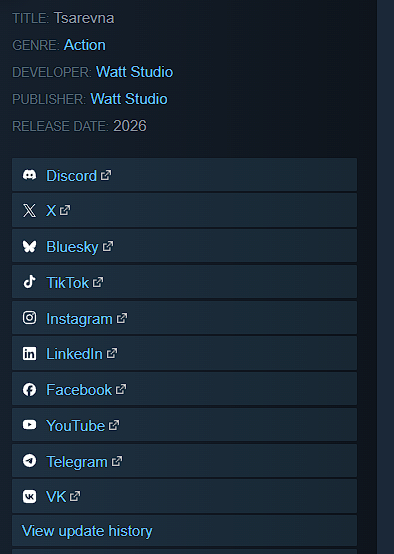Click the external-link arrow beside YouTube
The width and height of the screenshot is (394, 554).
point(114,425)
